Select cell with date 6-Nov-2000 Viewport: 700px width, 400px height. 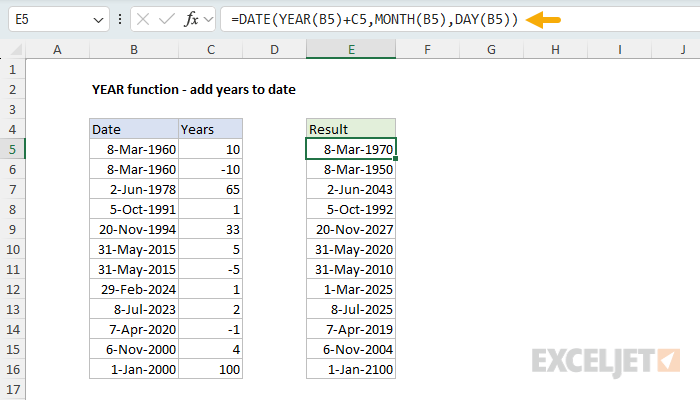point(134,349)
